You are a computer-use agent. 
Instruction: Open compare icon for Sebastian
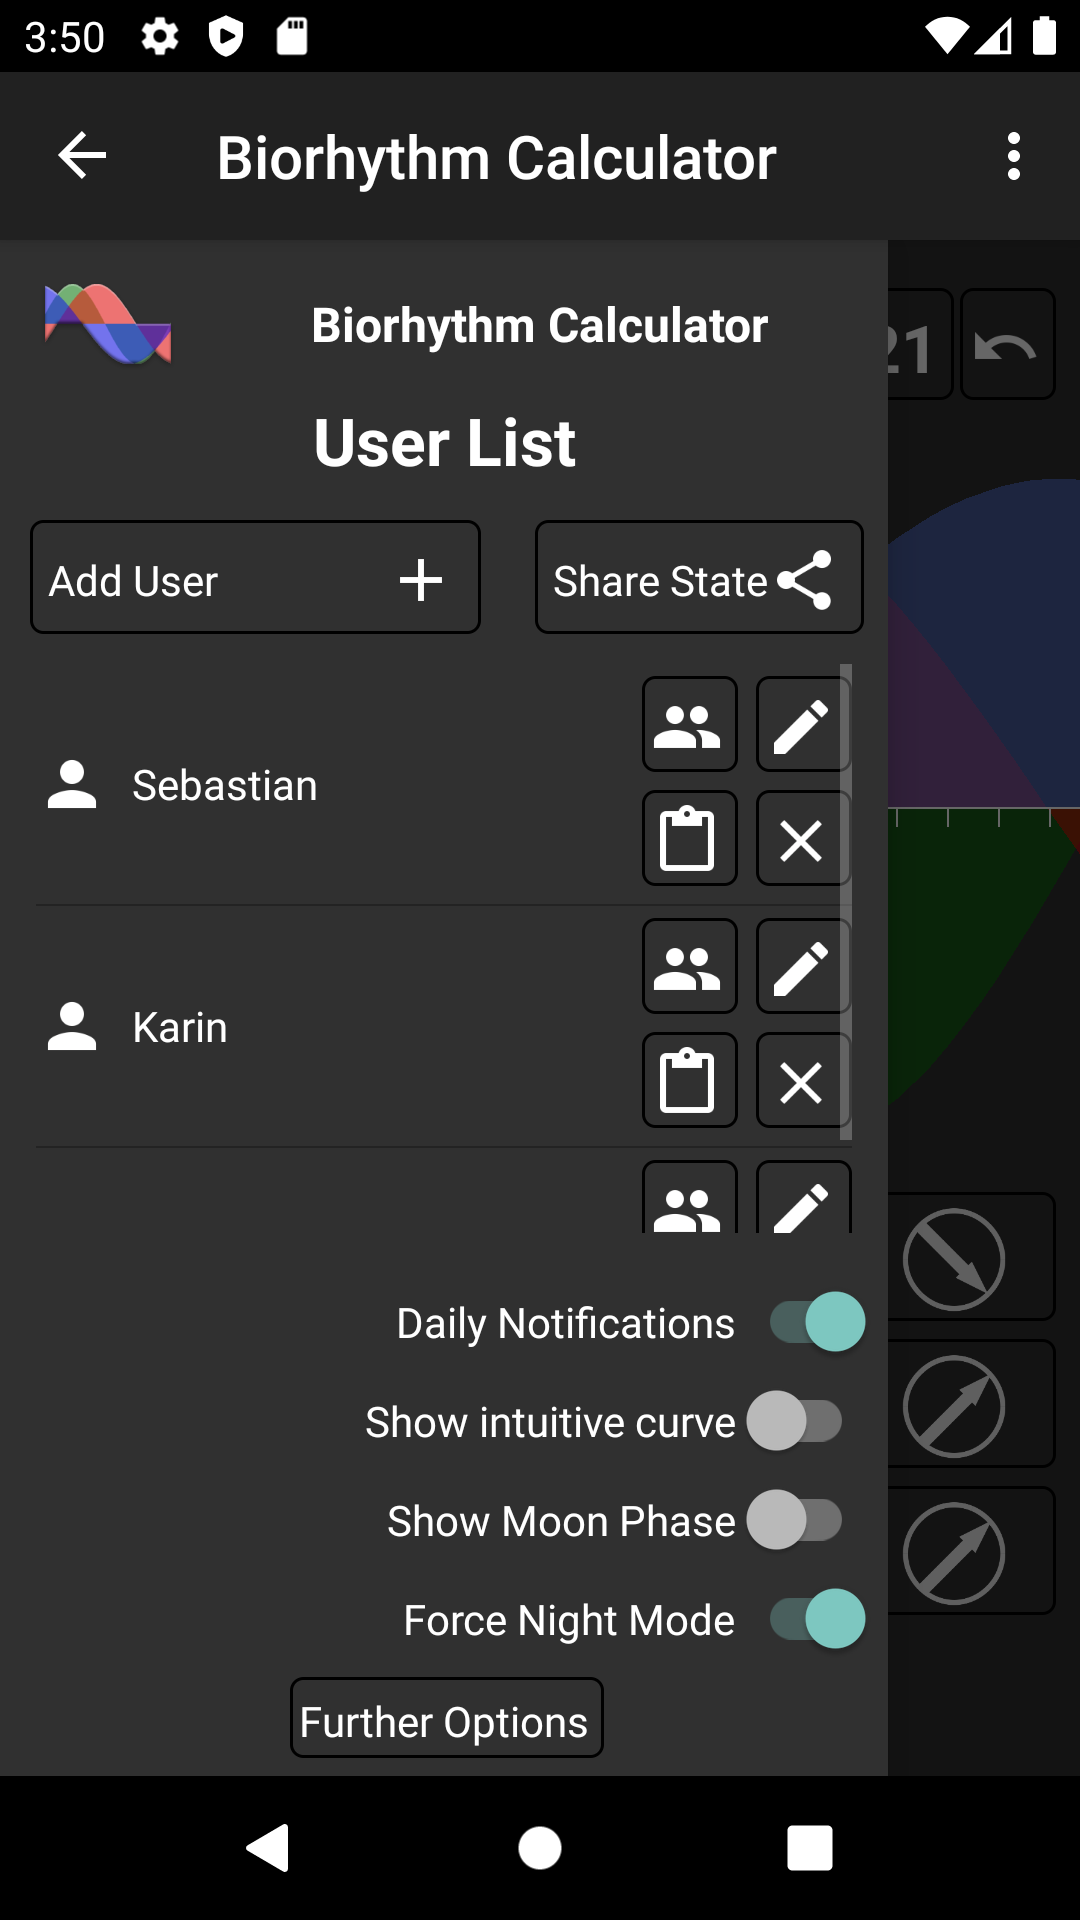(690, 724)
